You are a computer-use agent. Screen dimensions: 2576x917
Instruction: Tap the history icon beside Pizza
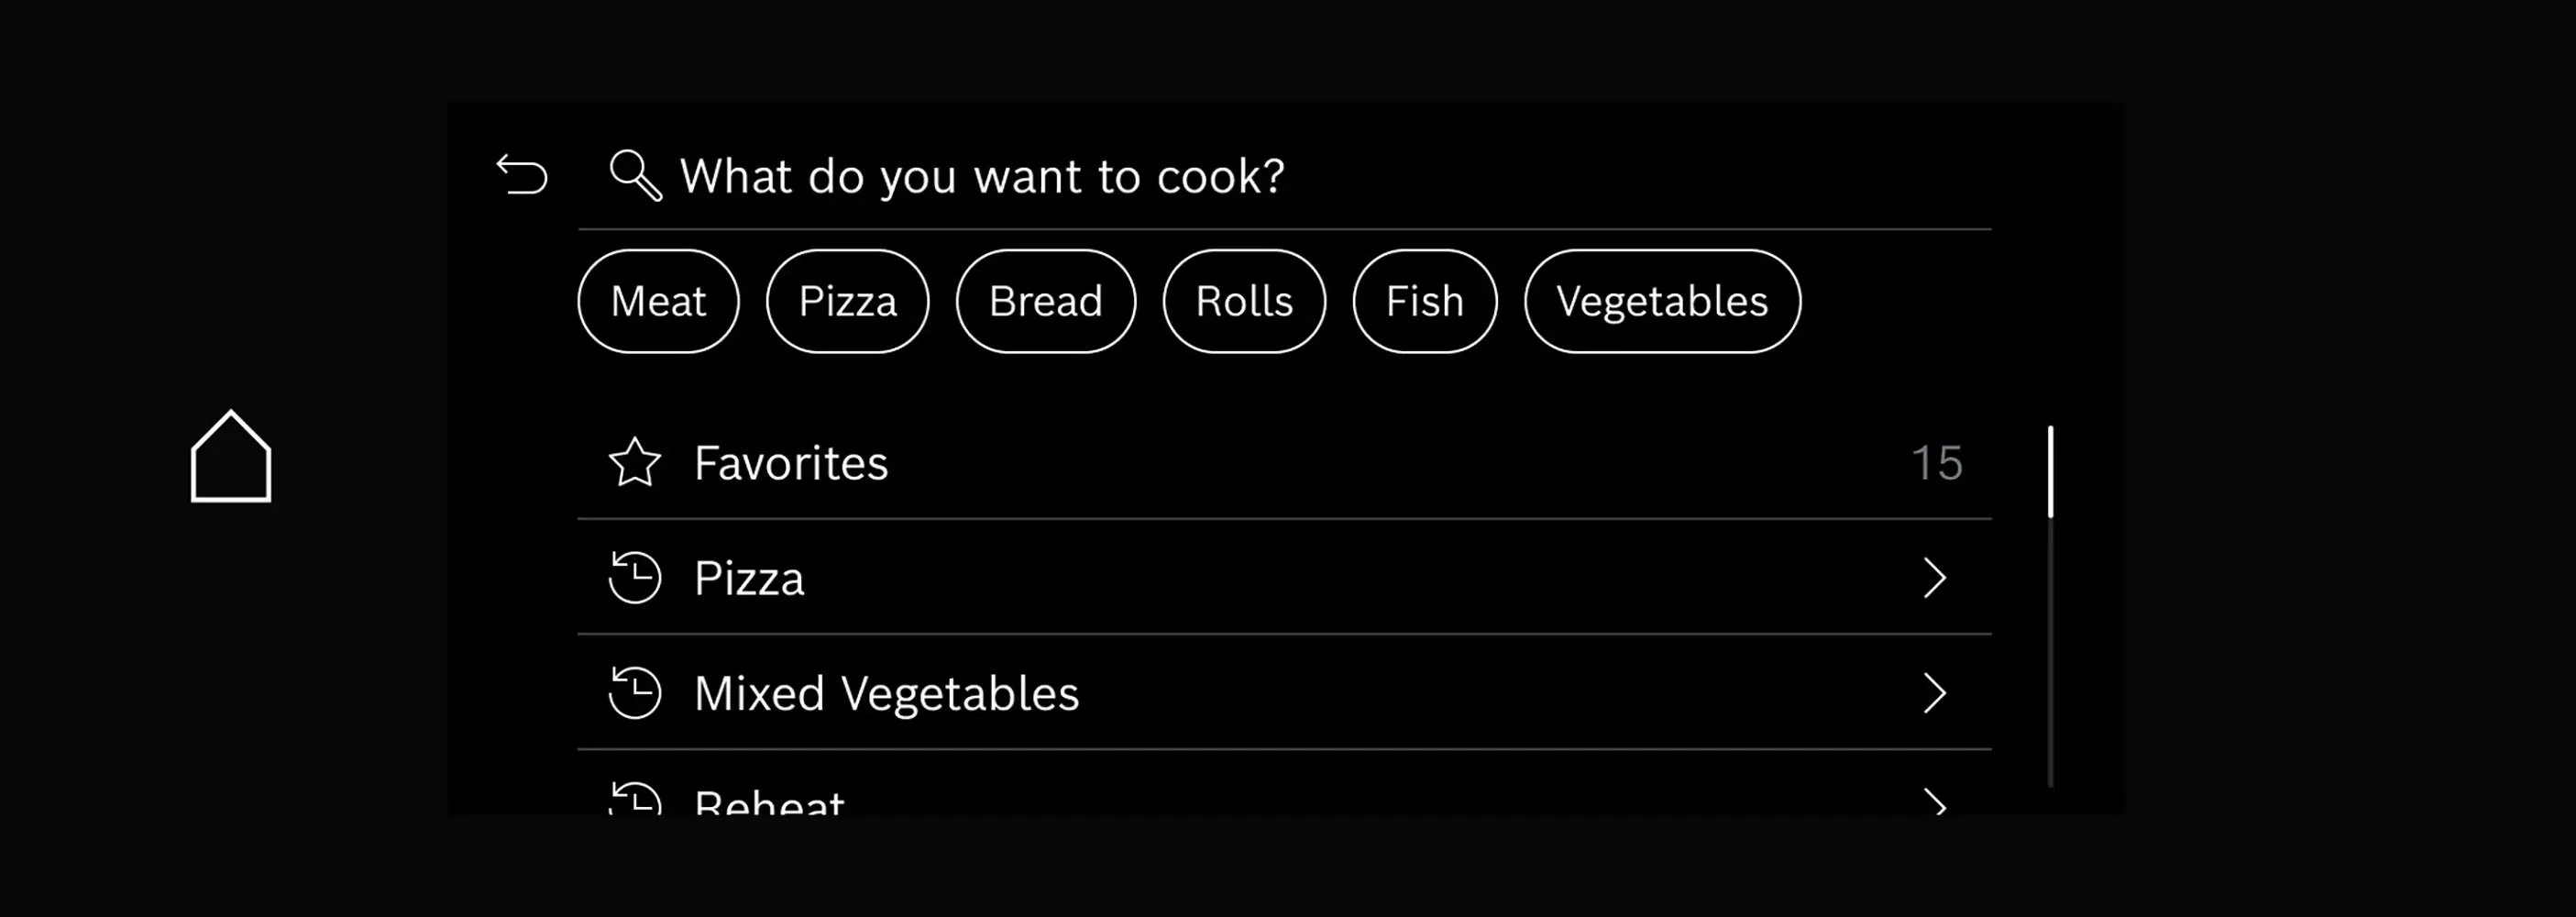click(x=635, y=578)
